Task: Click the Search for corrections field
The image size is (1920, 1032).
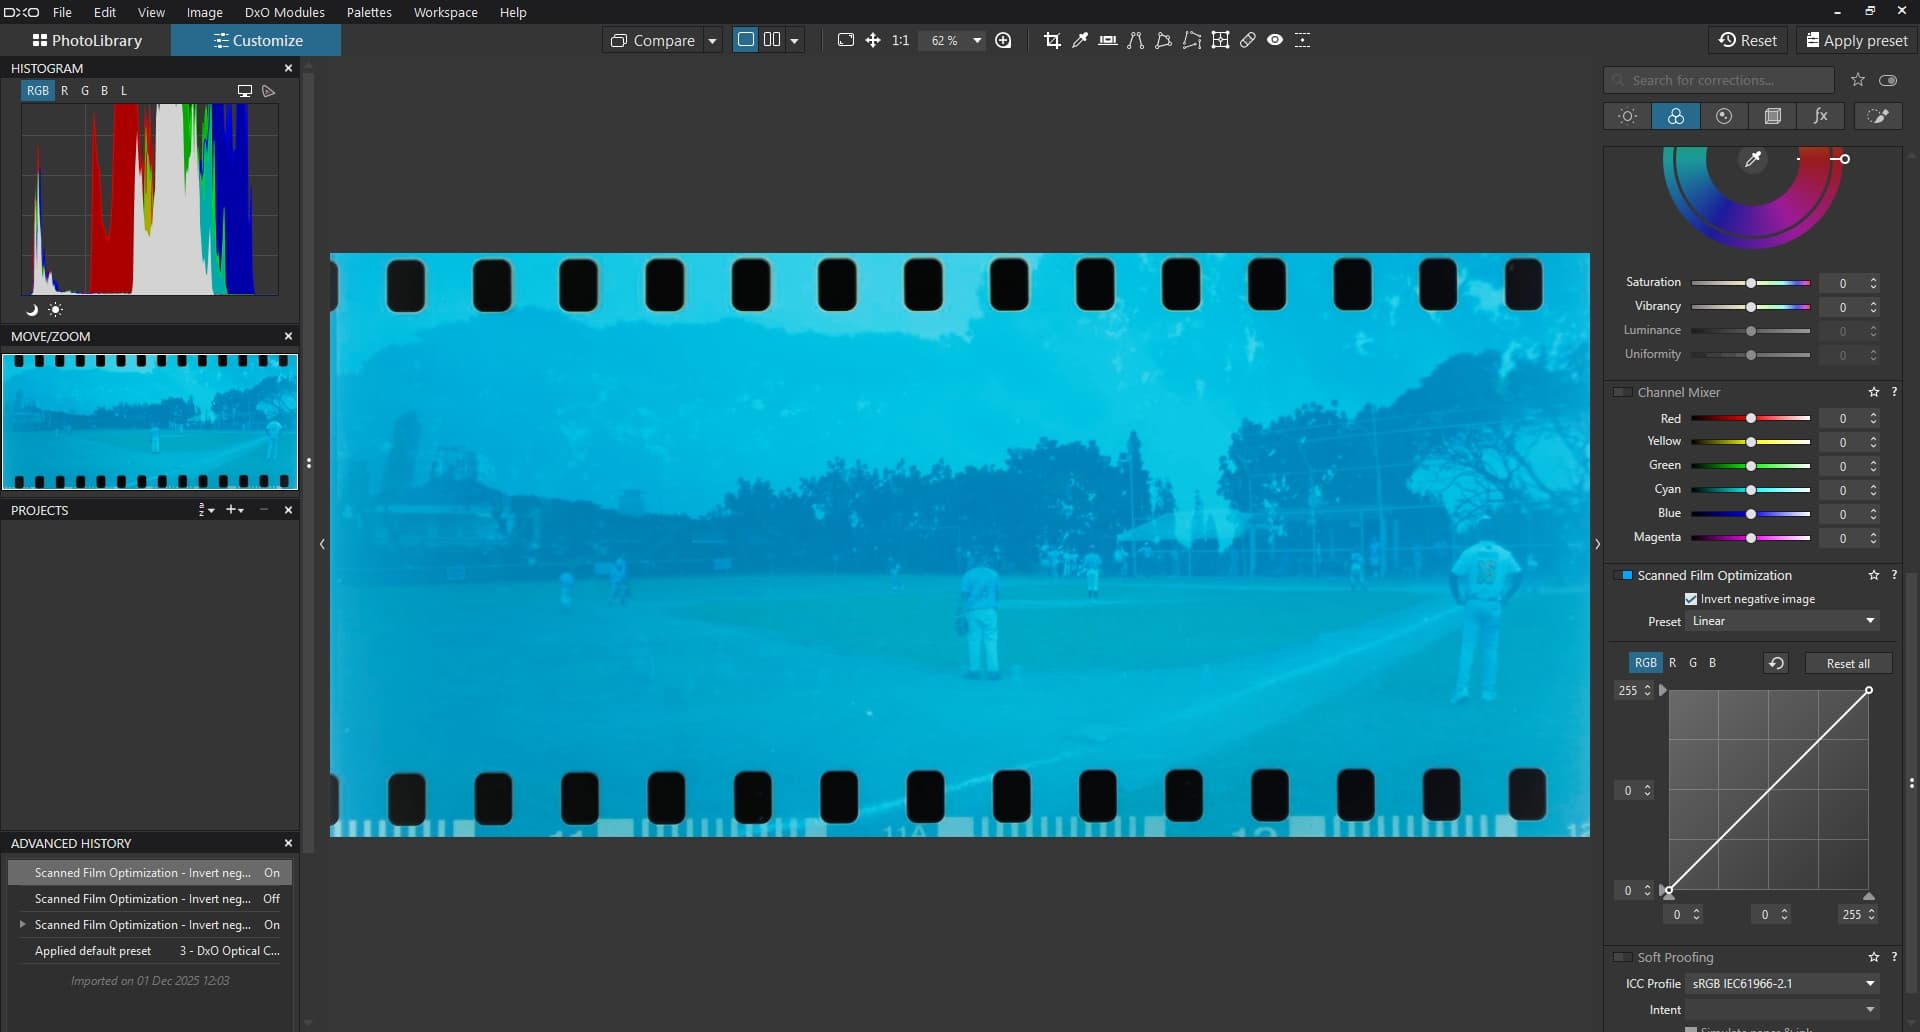Action: click(x=1720, y=80)
